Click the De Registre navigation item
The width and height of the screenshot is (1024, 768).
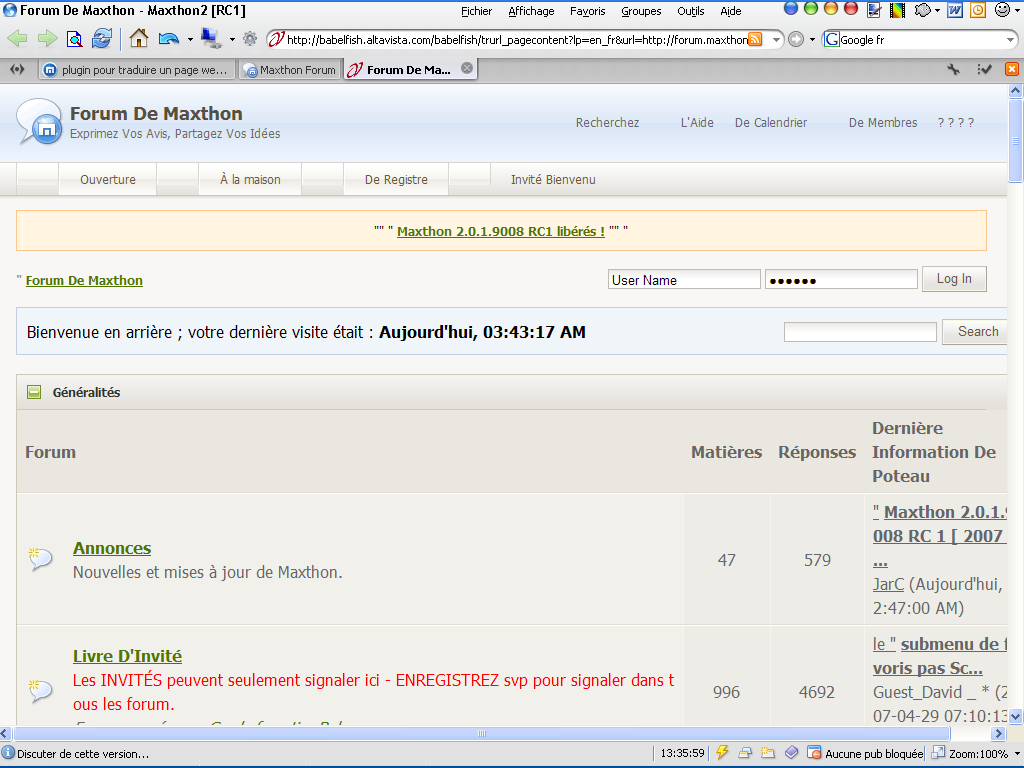(x=396, y=180)
